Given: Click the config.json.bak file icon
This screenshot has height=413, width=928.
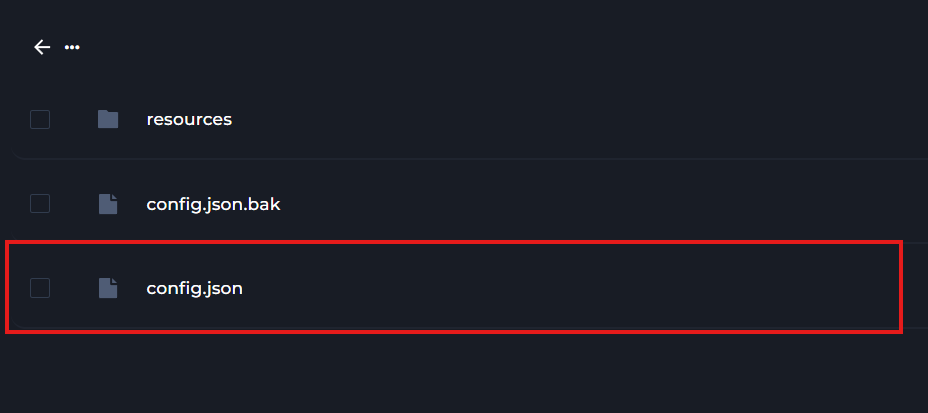Looking at the screenshot, I should [x=108, y=204].
